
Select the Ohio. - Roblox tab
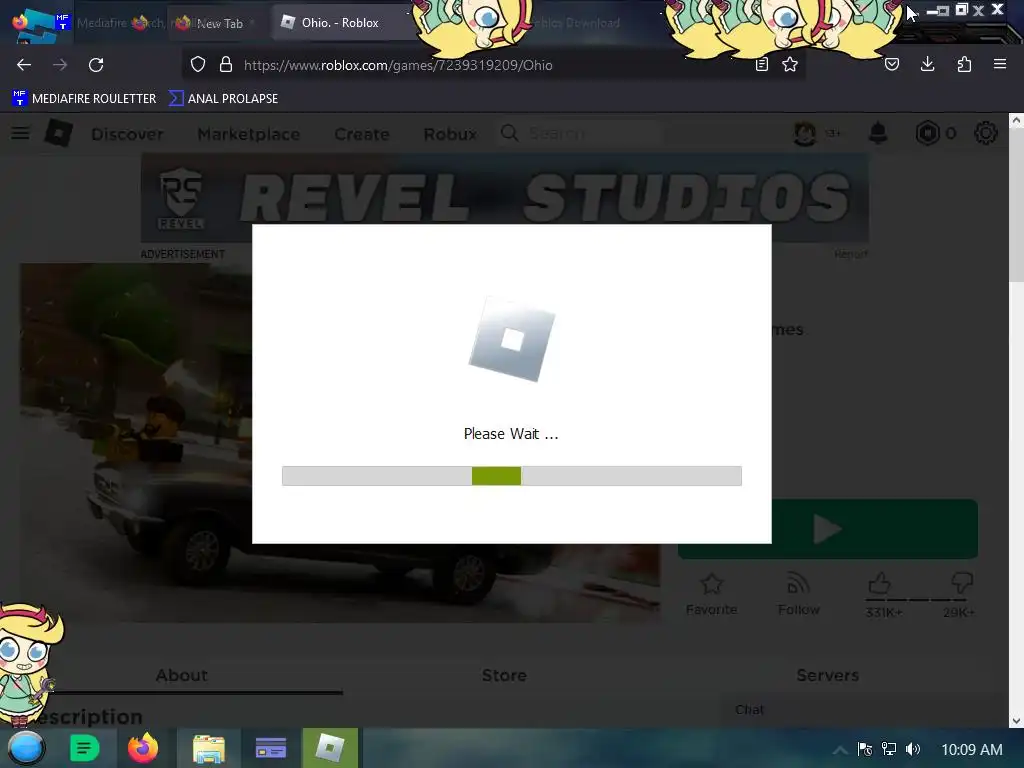340,23
